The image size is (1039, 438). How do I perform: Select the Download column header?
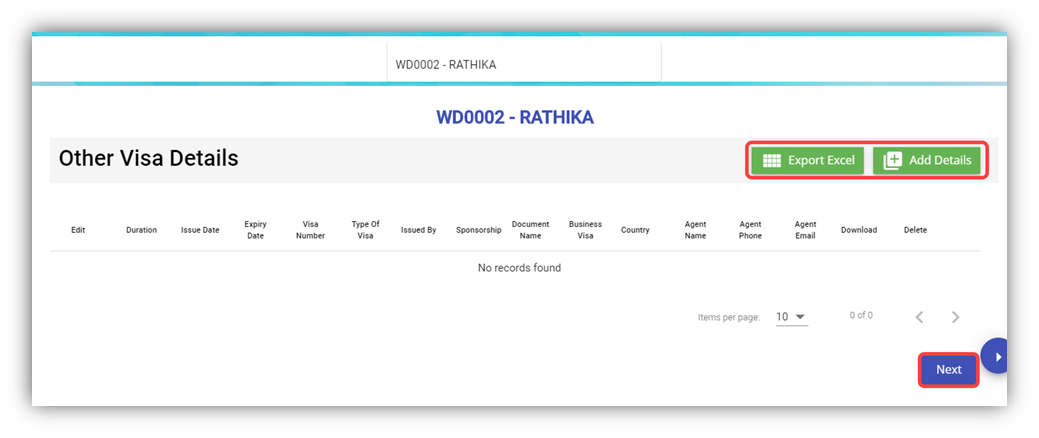point(858,230)
